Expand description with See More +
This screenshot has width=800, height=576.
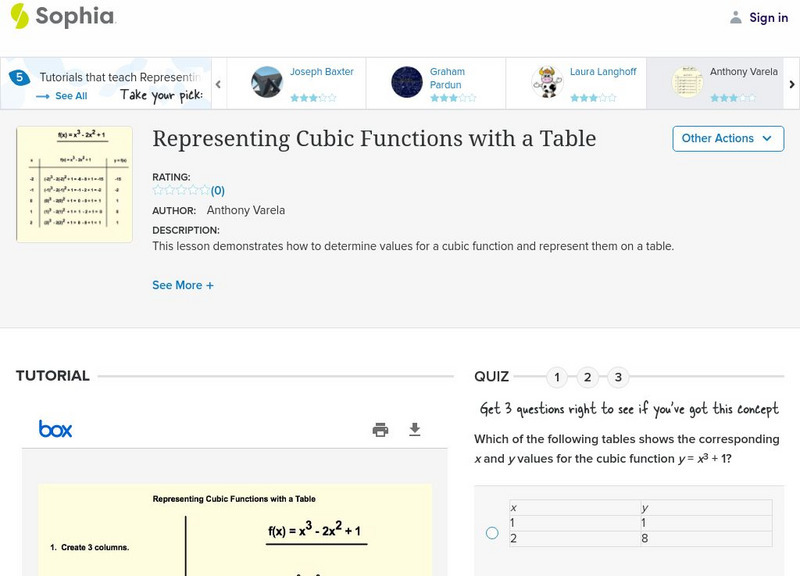tap(183, 285)
